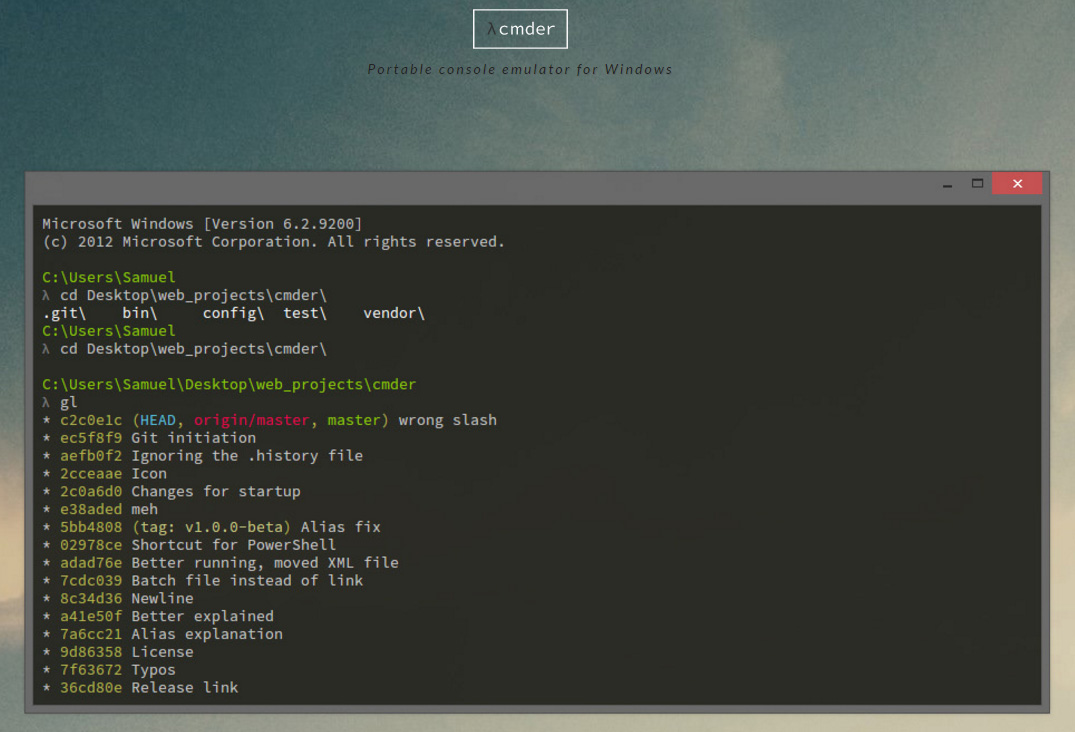Screen dimensions: 1075x732
Task: Click commit hash 5bb4808
Action: point(91,527)
